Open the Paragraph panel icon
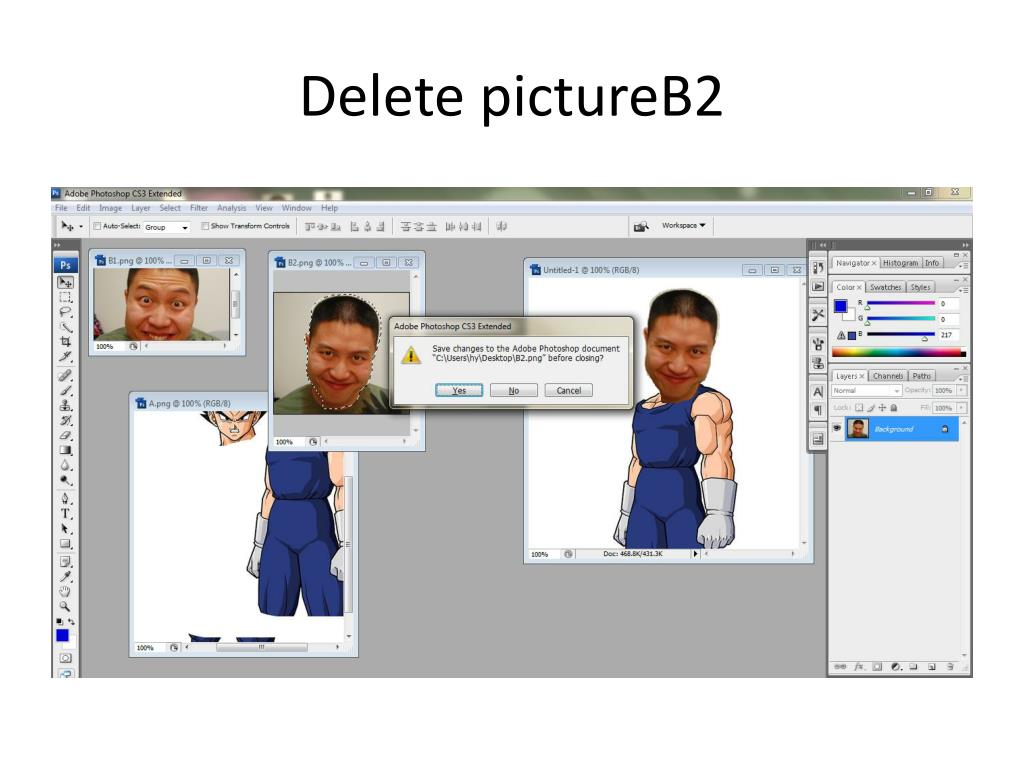Viewport: 1024px width, 768px height. [818, 410]
